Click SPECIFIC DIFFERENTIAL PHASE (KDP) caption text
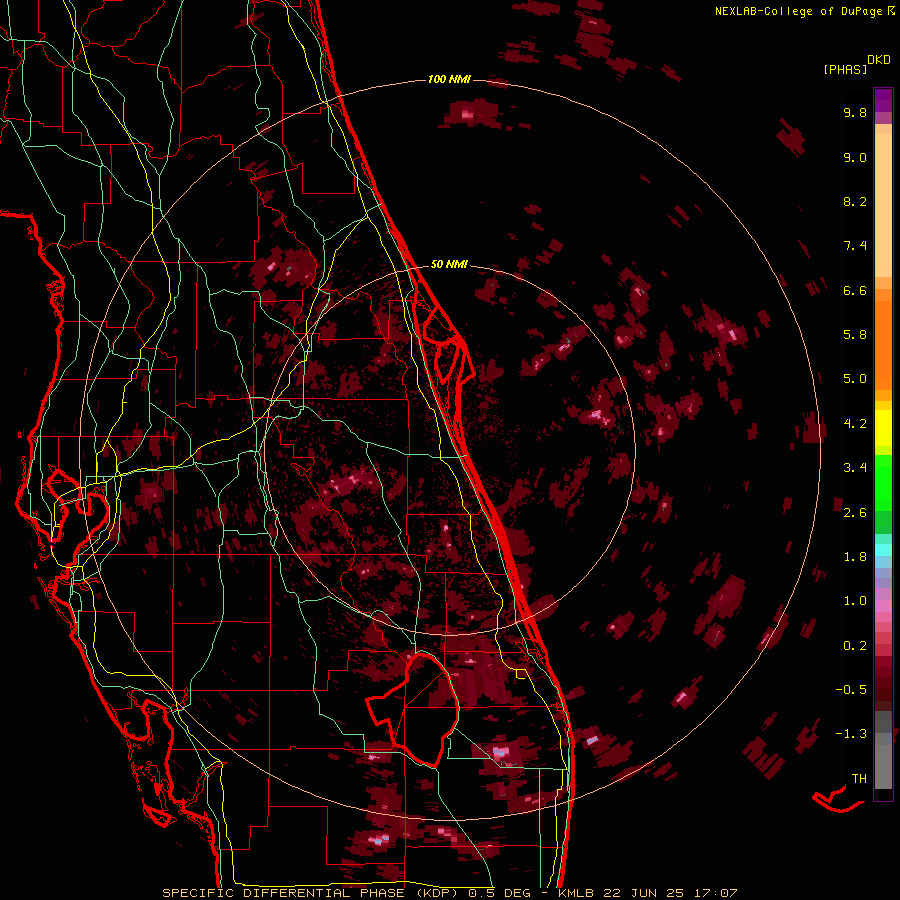The height and width of the screenshot is (900, 900). 311,893
